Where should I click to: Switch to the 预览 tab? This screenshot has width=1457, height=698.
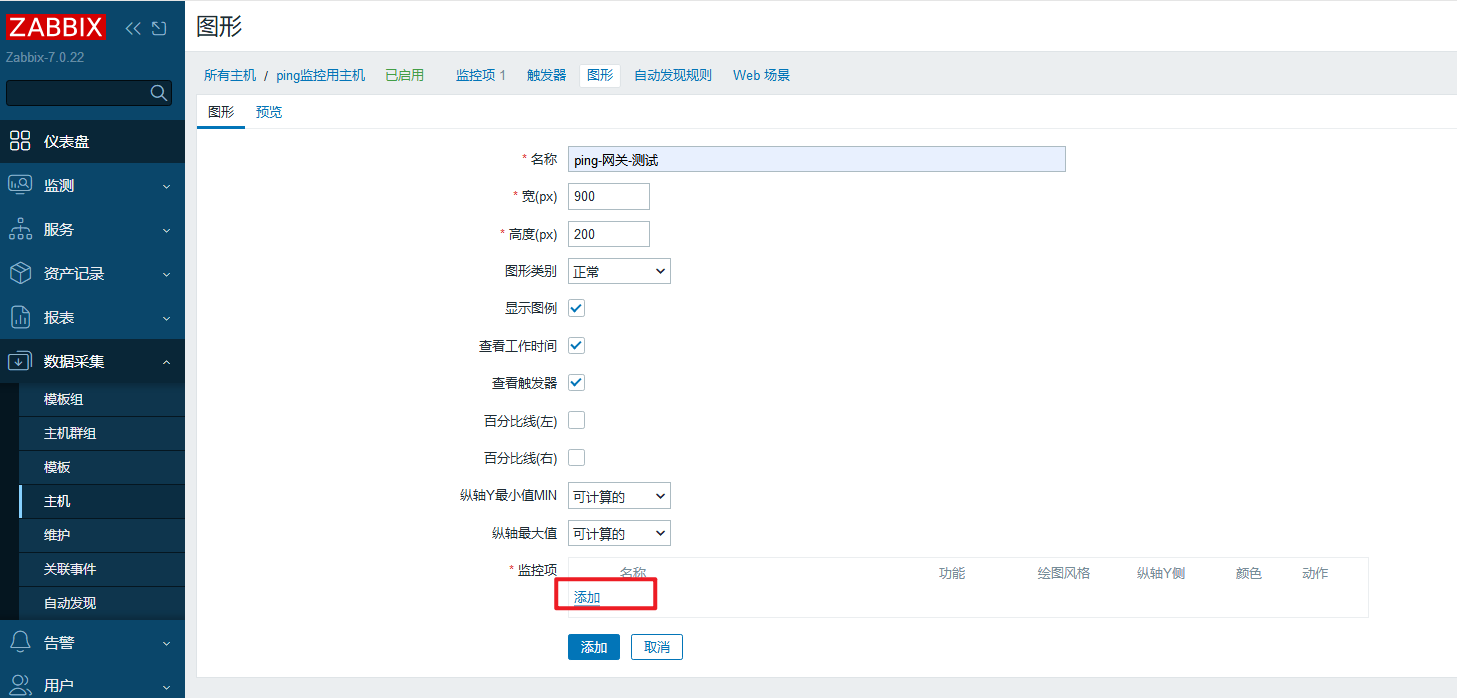tap(269, 112)
